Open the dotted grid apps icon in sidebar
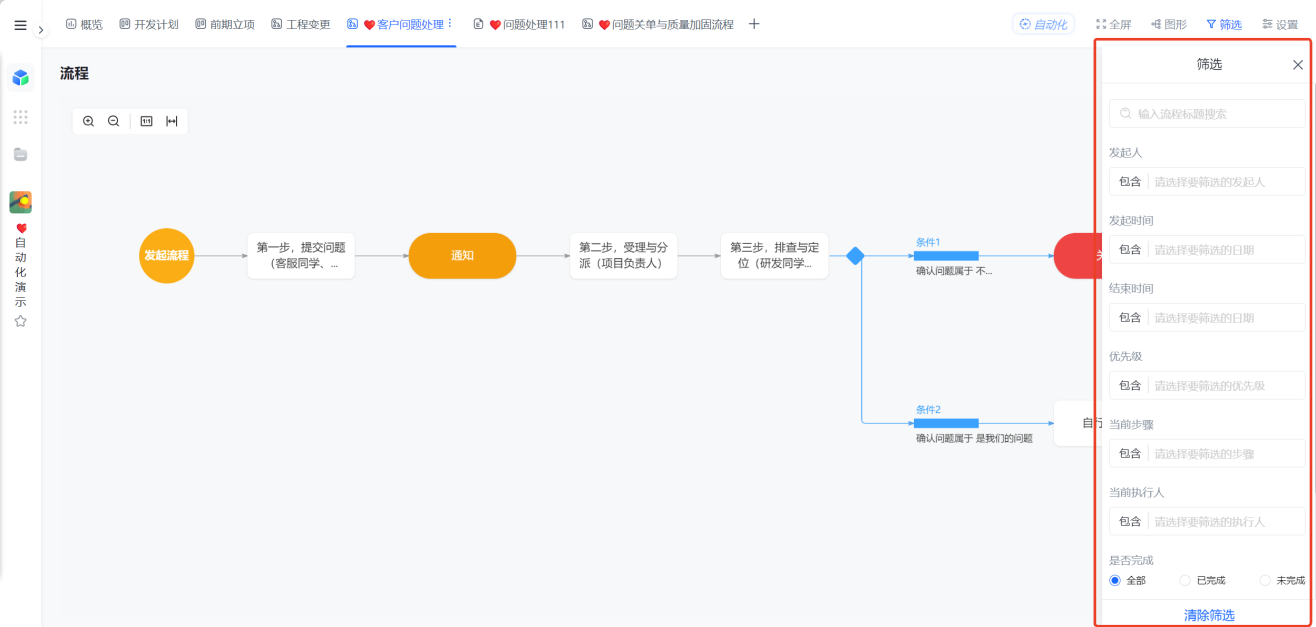Viewport: 1316px width, 627px height. pyautogui.click(x=20, y=117)
